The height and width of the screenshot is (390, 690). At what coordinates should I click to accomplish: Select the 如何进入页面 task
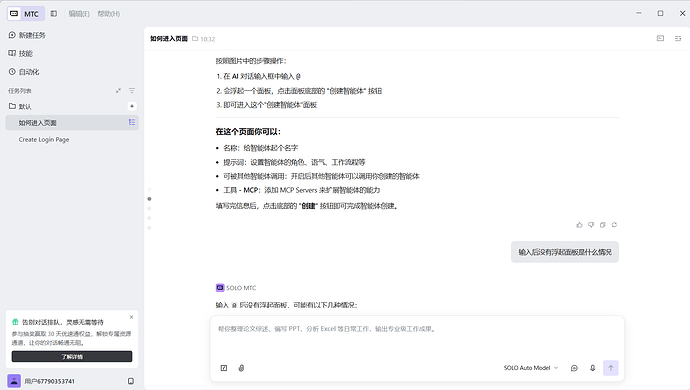point(72,122)
